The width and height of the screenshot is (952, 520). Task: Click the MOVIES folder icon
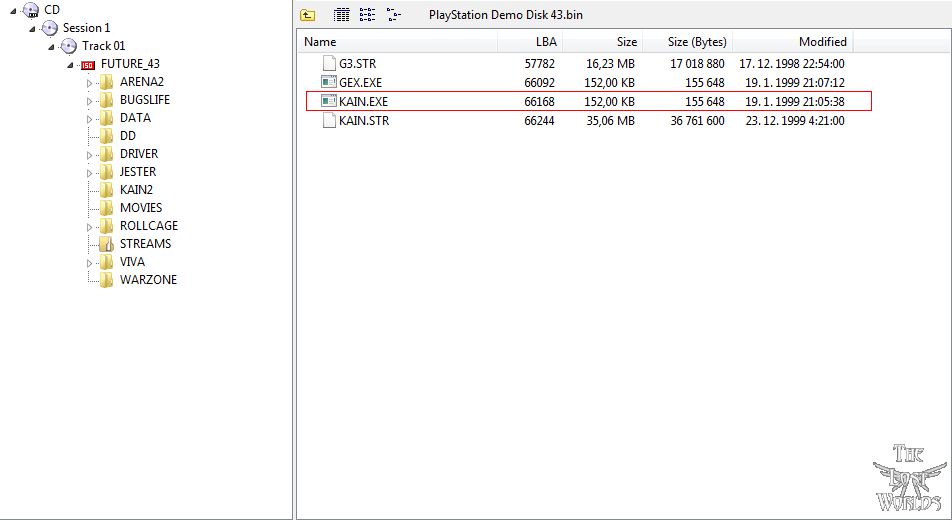pyautogui.click(x=106, y=208)
